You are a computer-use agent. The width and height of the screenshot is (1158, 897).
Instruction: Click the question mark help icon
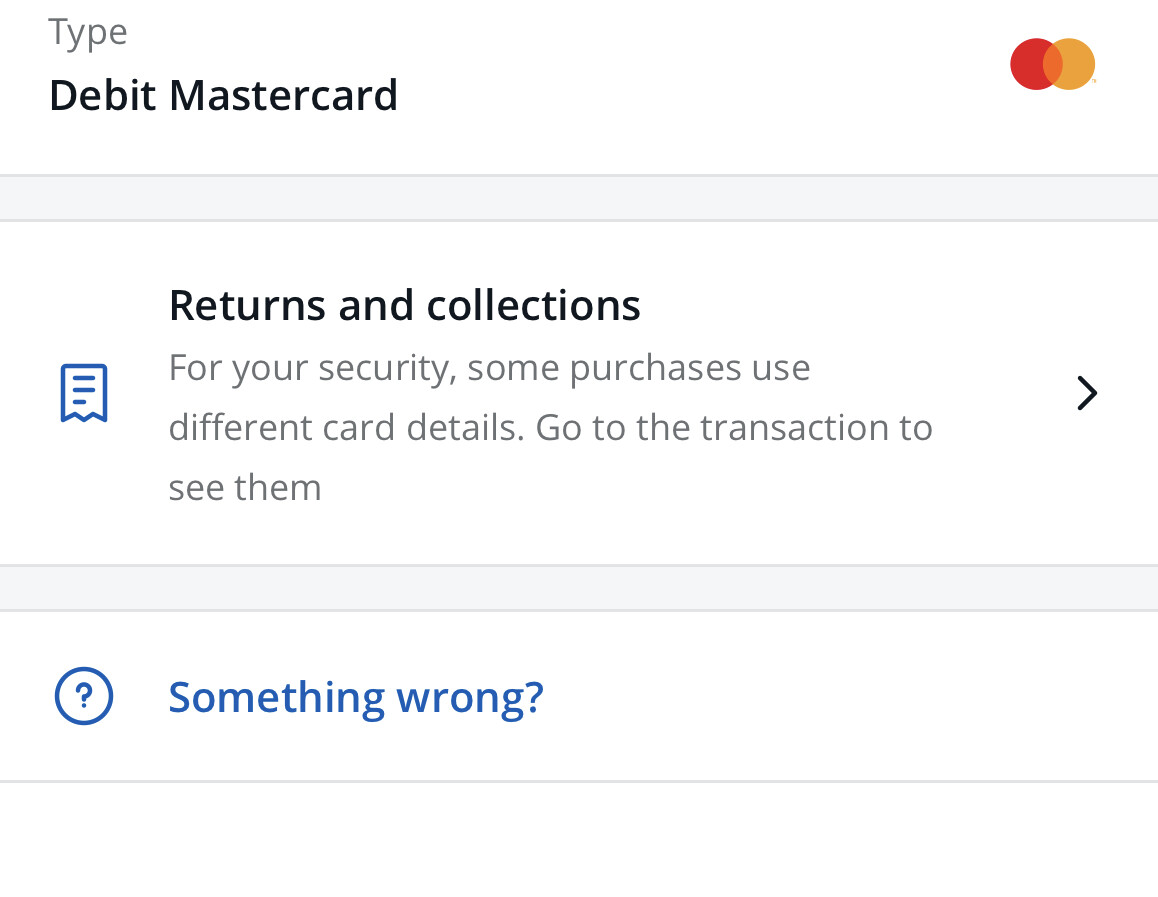84,696
